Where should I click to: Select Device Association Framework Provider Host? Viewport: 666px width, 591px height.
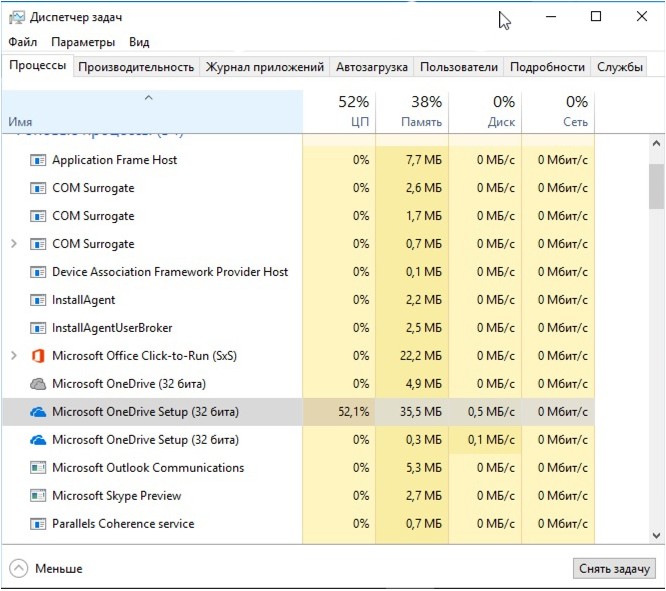(170, 272)
